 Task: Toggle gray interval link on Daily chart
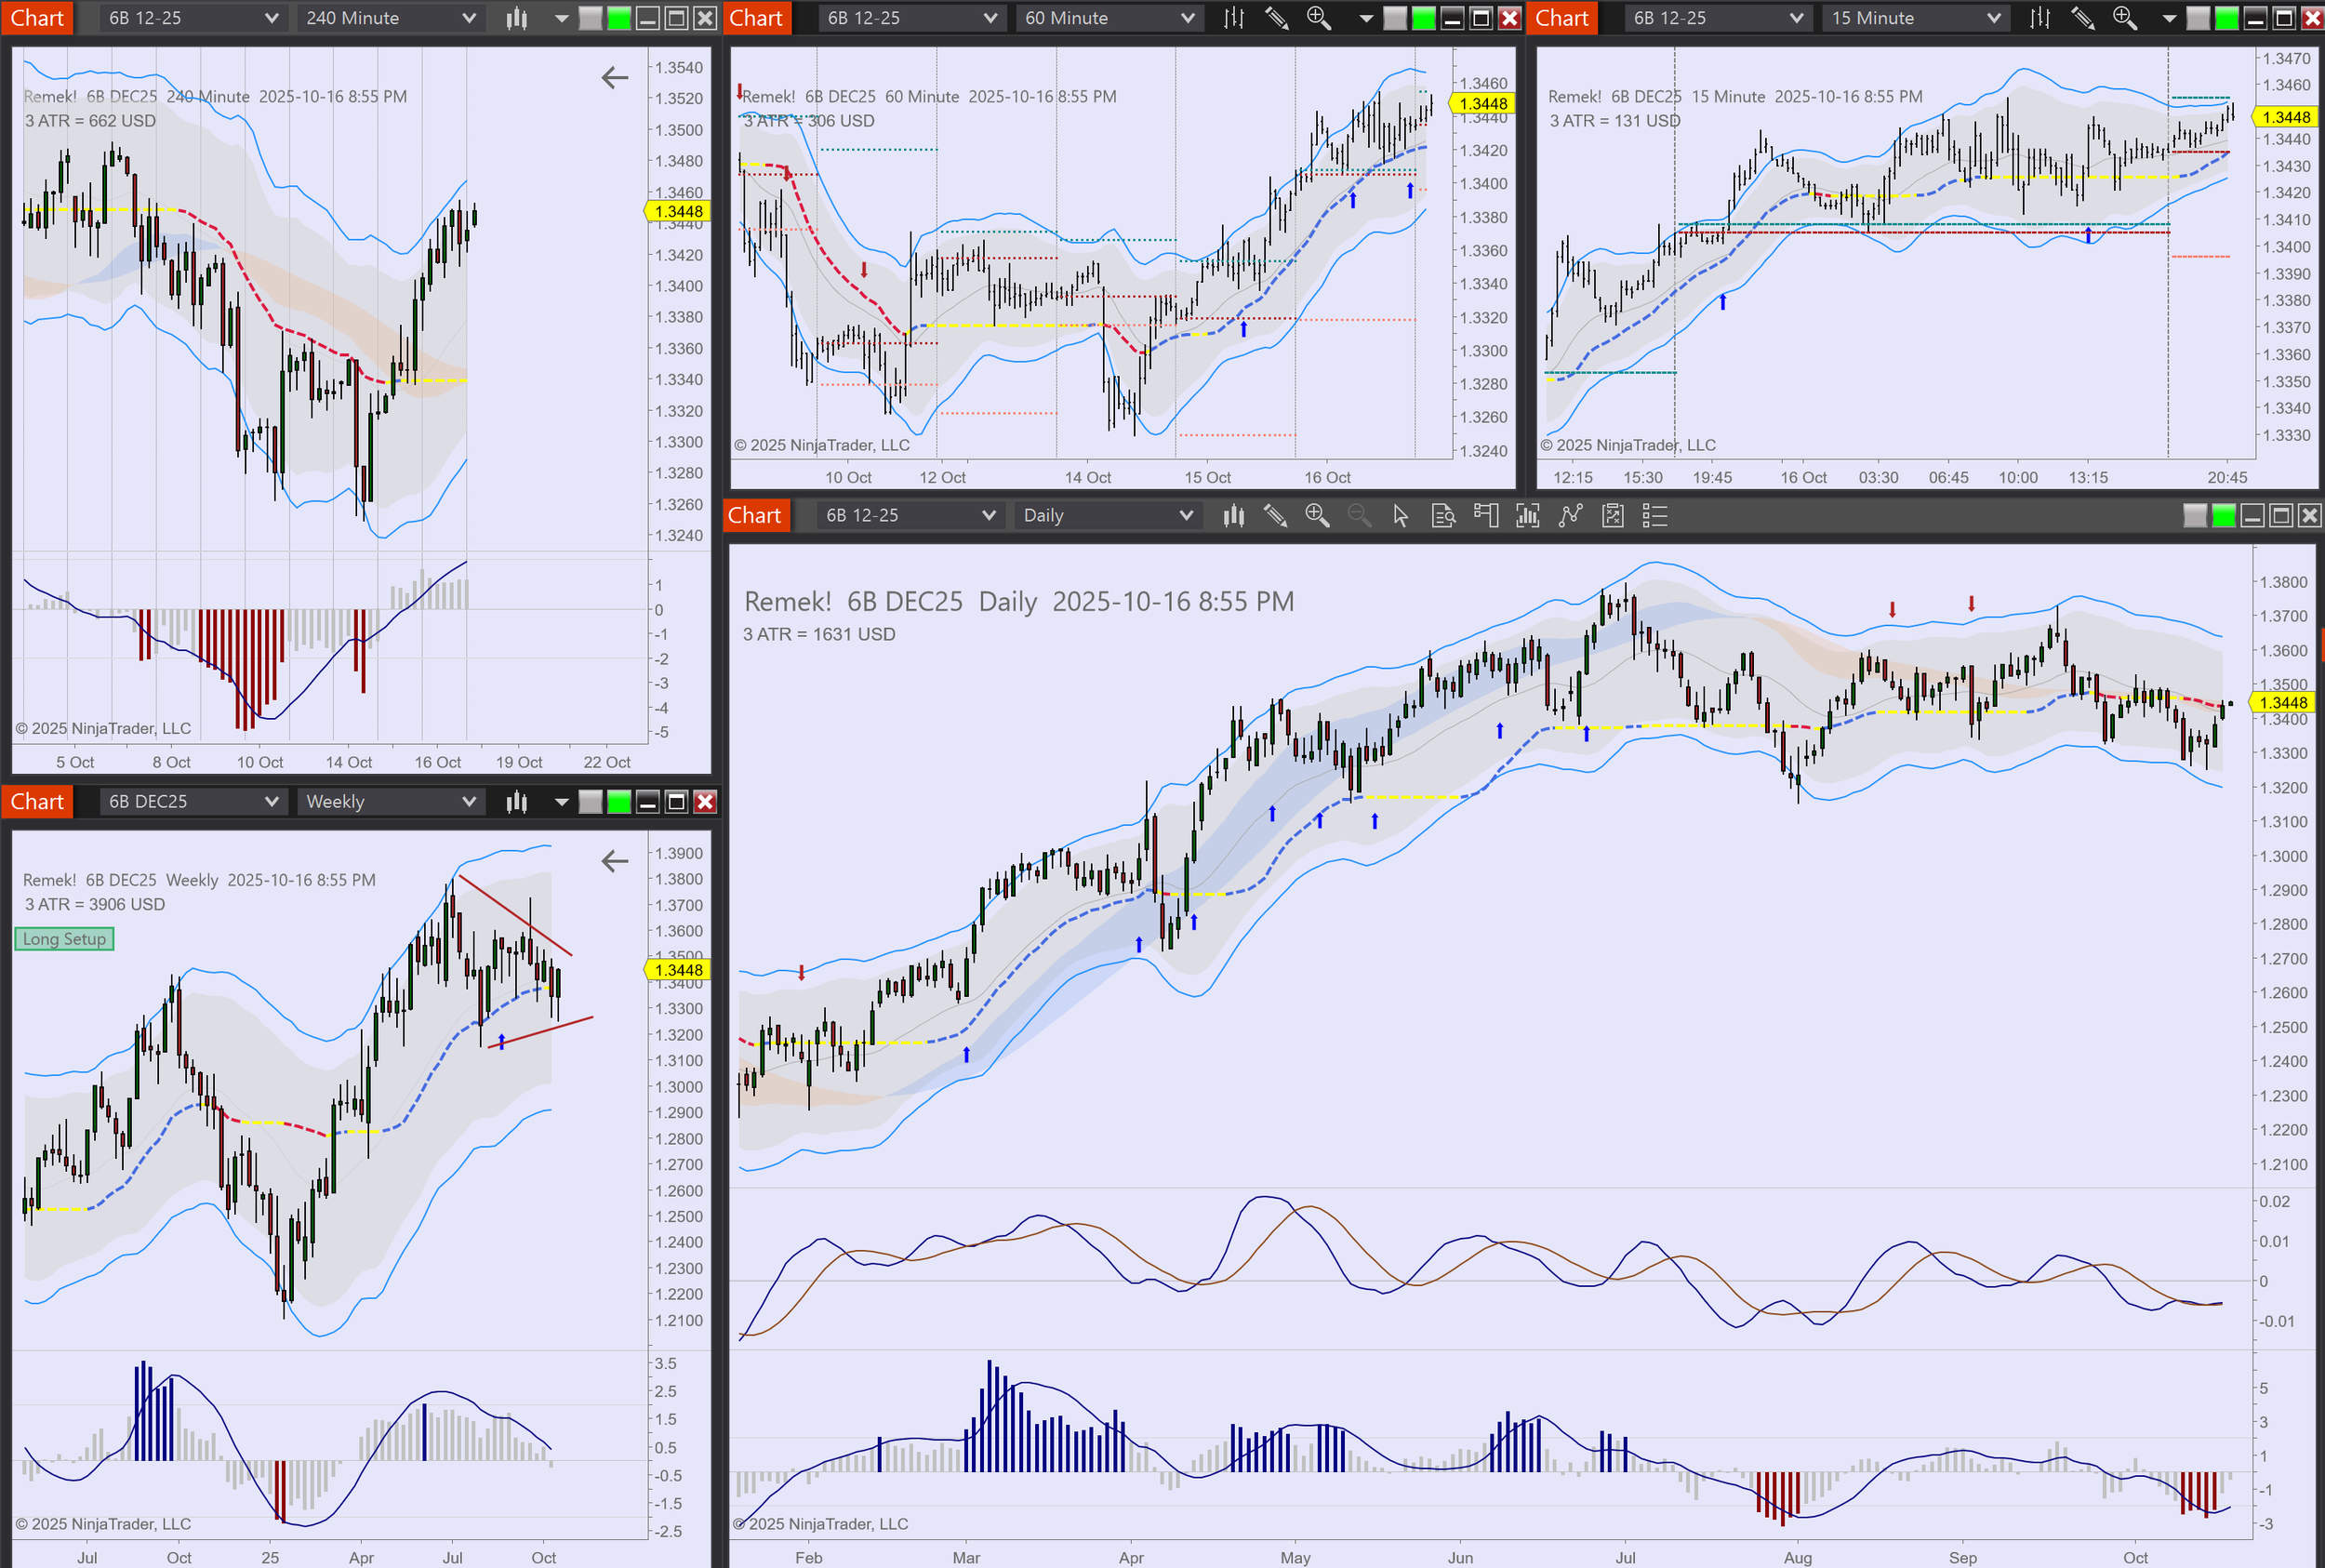click(2195, 516)
